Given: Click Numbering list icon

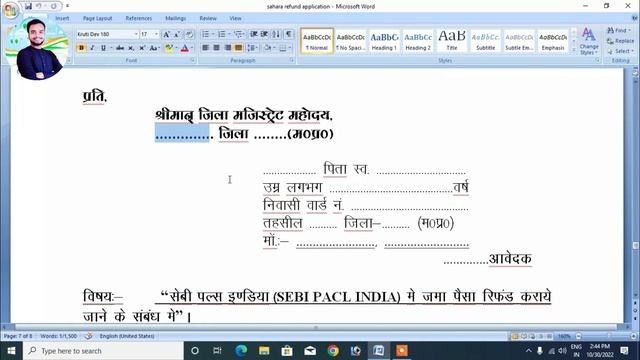Looking at the screenshot, I should (222, 34).
